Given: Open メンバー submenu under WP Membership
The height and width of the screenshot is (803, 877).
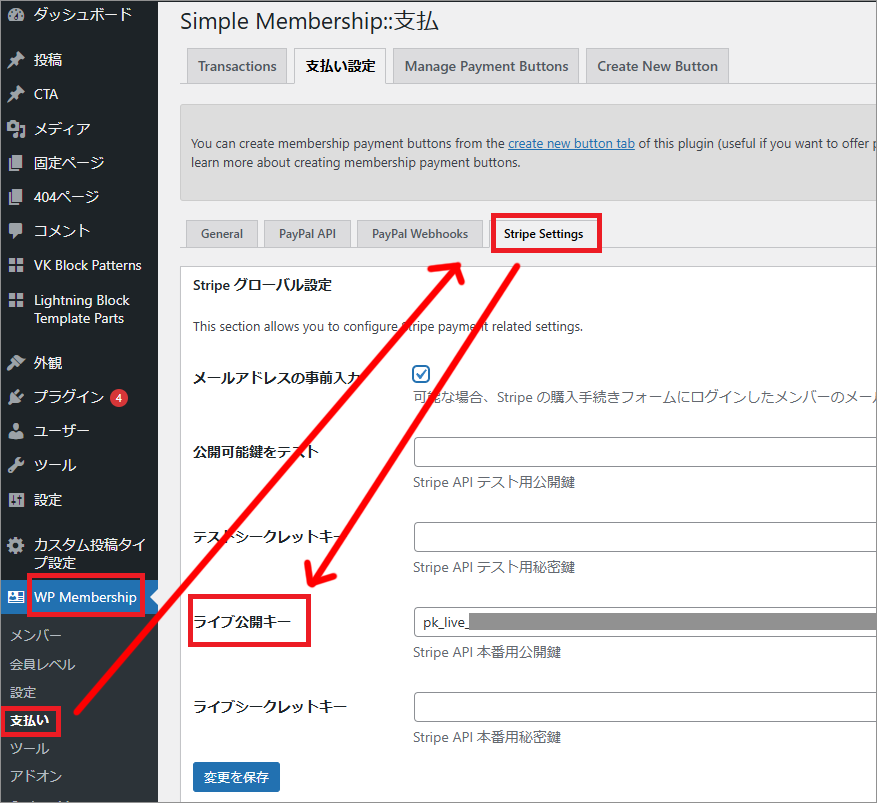Looking at the screenshot, I should pyautogui.click(x=36, y=635).
